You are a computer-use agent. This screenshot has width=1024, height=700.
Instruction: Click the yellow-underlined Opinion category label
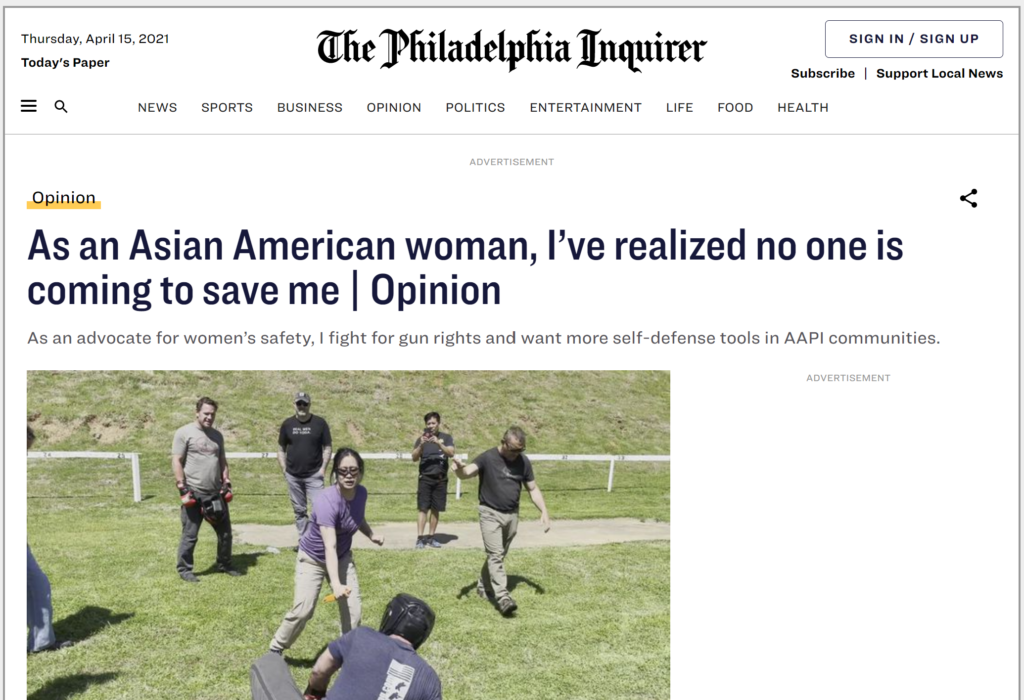[x=63, y=198]
